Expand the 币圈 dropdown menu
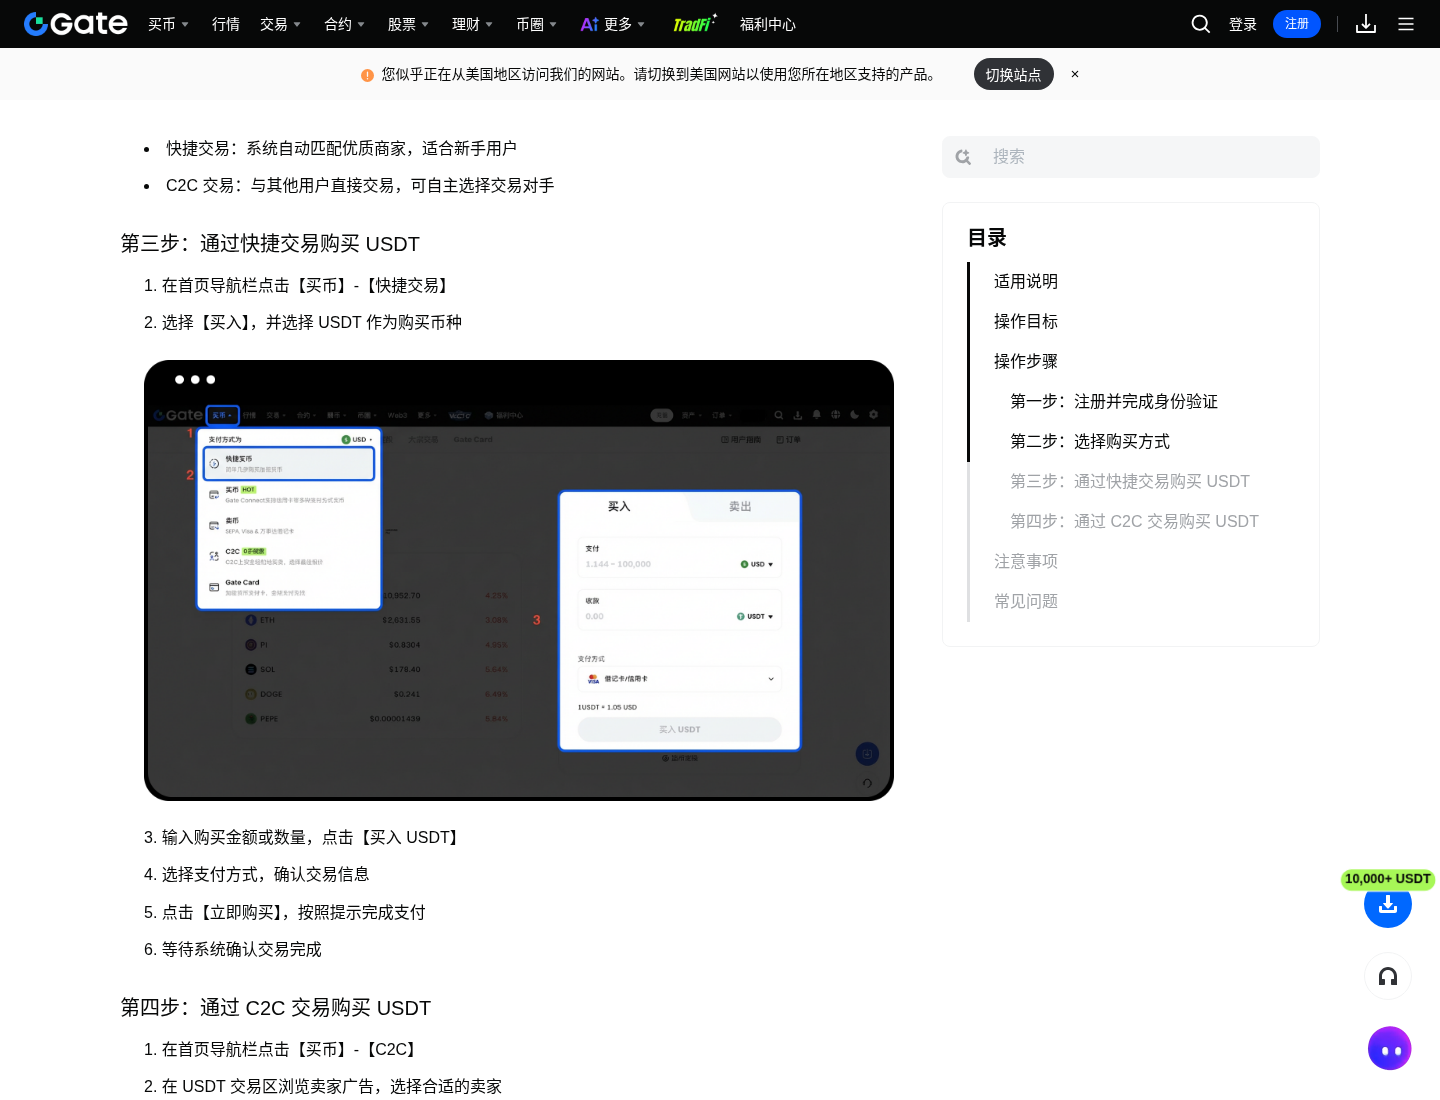The image size is (1440, 1100). 536,24
